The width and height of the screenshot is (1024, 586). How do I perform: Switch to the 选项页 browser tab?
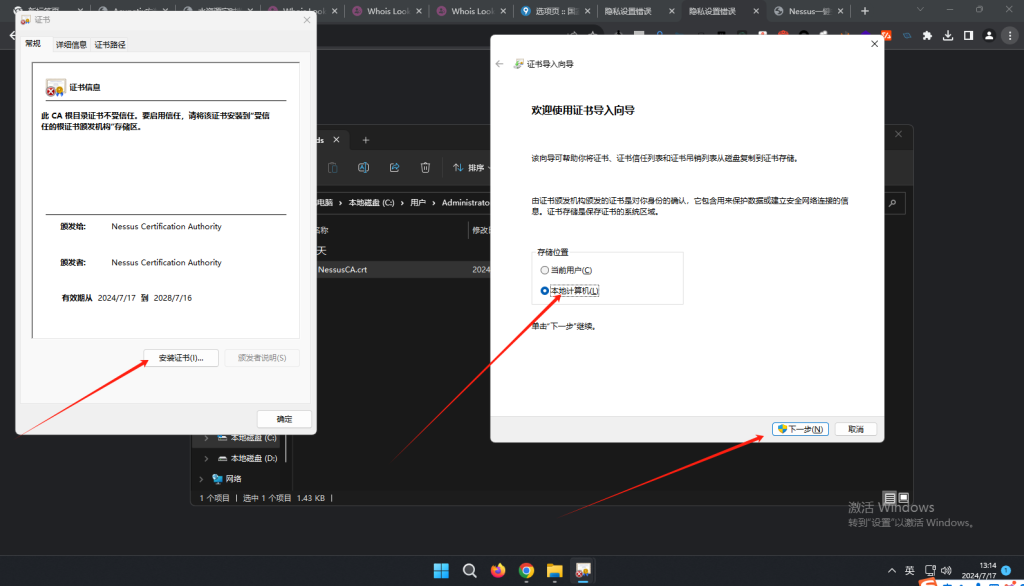(x=556, y=11)
